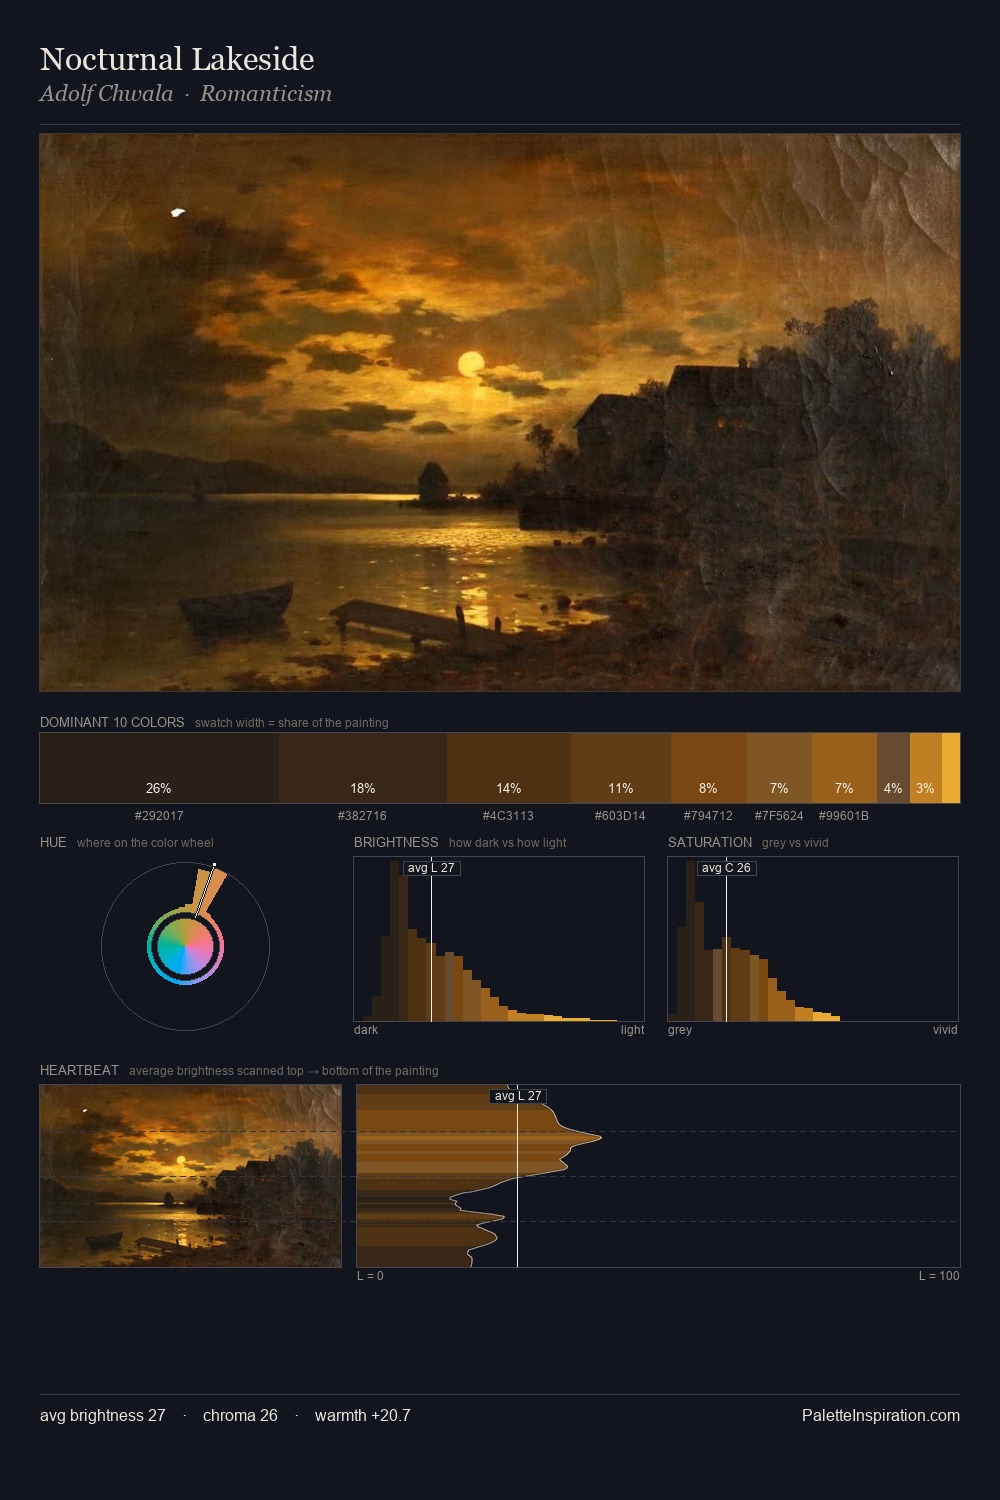Click the Nocturnal Lakeside title
Screen dimensions: 1000x1500
tap(177, 59)
